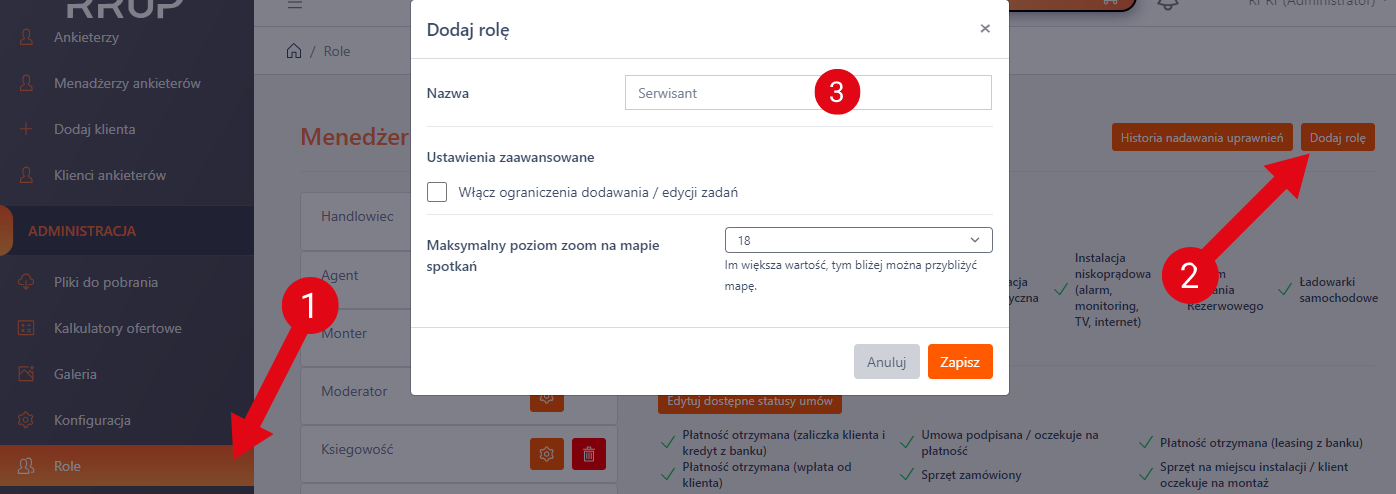Click the Galeria image icon in sidebar
Screen dimensions: 1396x494
(27, 374)
